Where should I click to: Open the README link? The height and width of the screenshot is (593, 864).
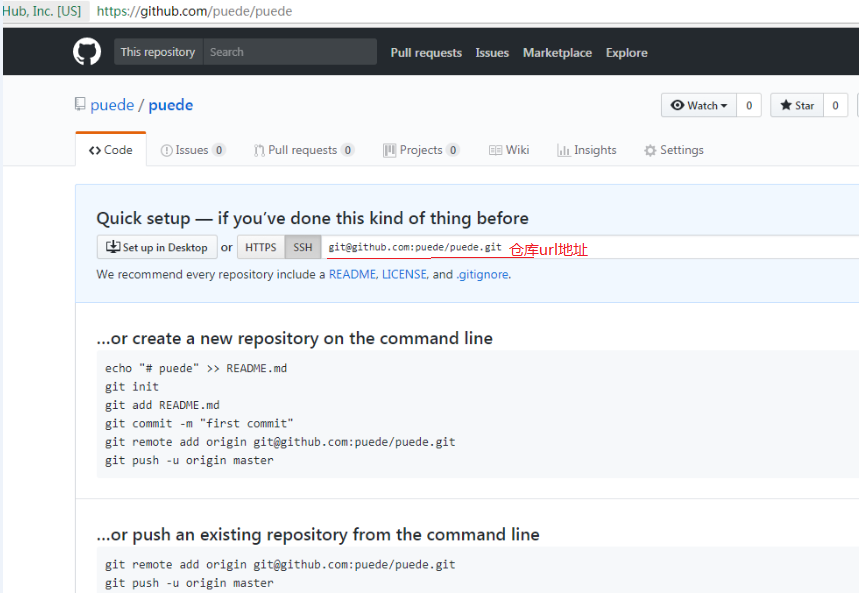pos(352,274)
